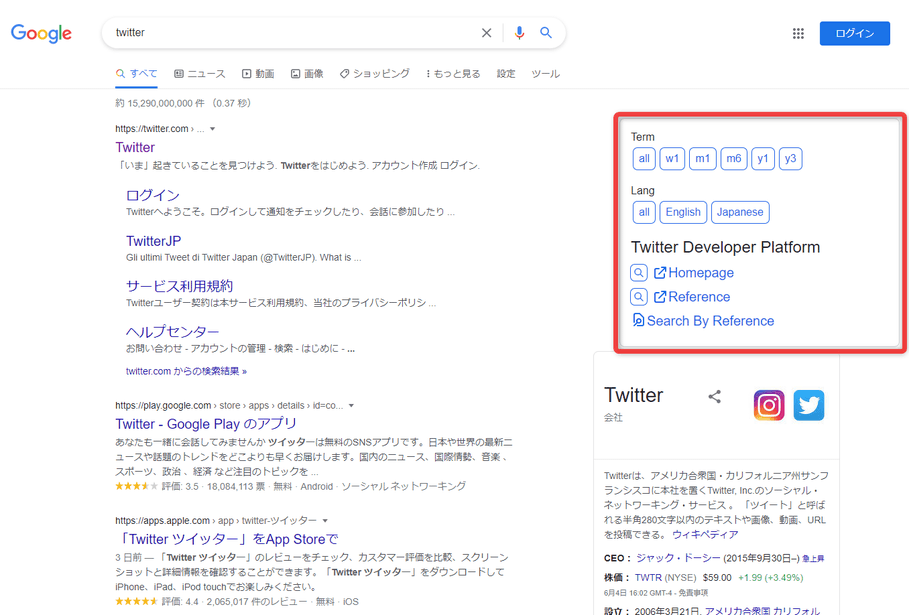Open Twitter - Google Play のアプリ result
The height and width of the screenshot is (615, 909).
pyautogui.click(x=206, y=424)
